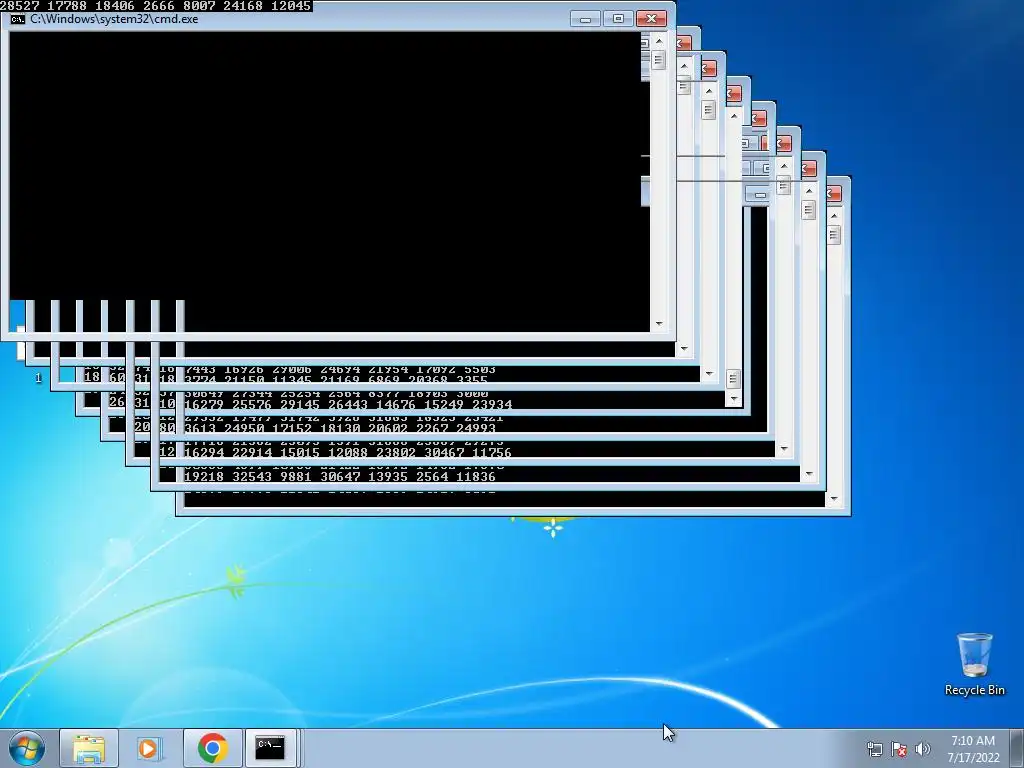Open Windows Media Player from the taskbar
The height and width of the screenshot is (768, 1024).
coord(150,748)
